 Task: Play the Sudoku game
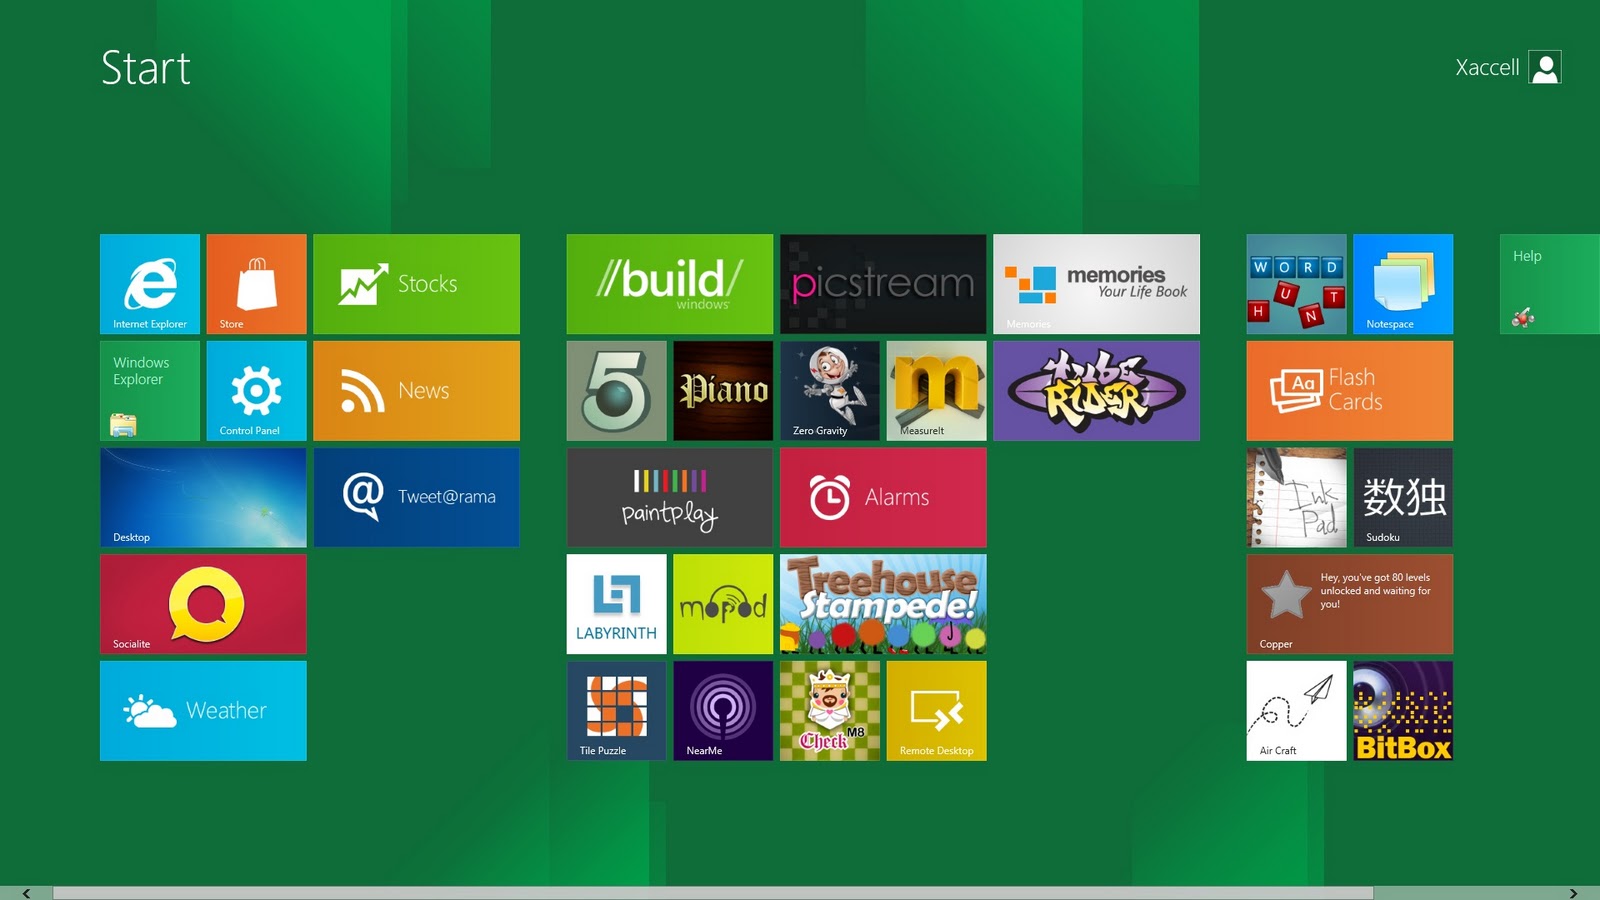[x=1402, y=497]
